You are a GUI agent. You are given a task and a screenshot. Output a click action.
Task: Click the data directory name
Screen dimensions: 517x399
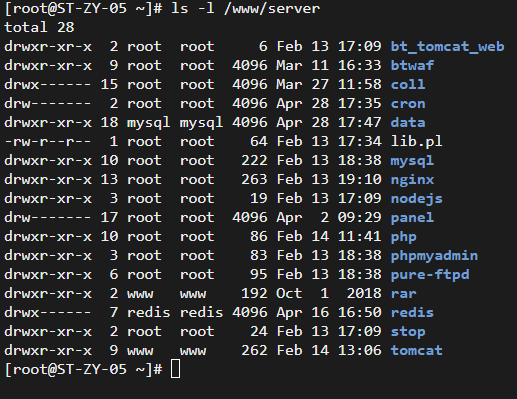pyautogui.click(x=408, y=123)
